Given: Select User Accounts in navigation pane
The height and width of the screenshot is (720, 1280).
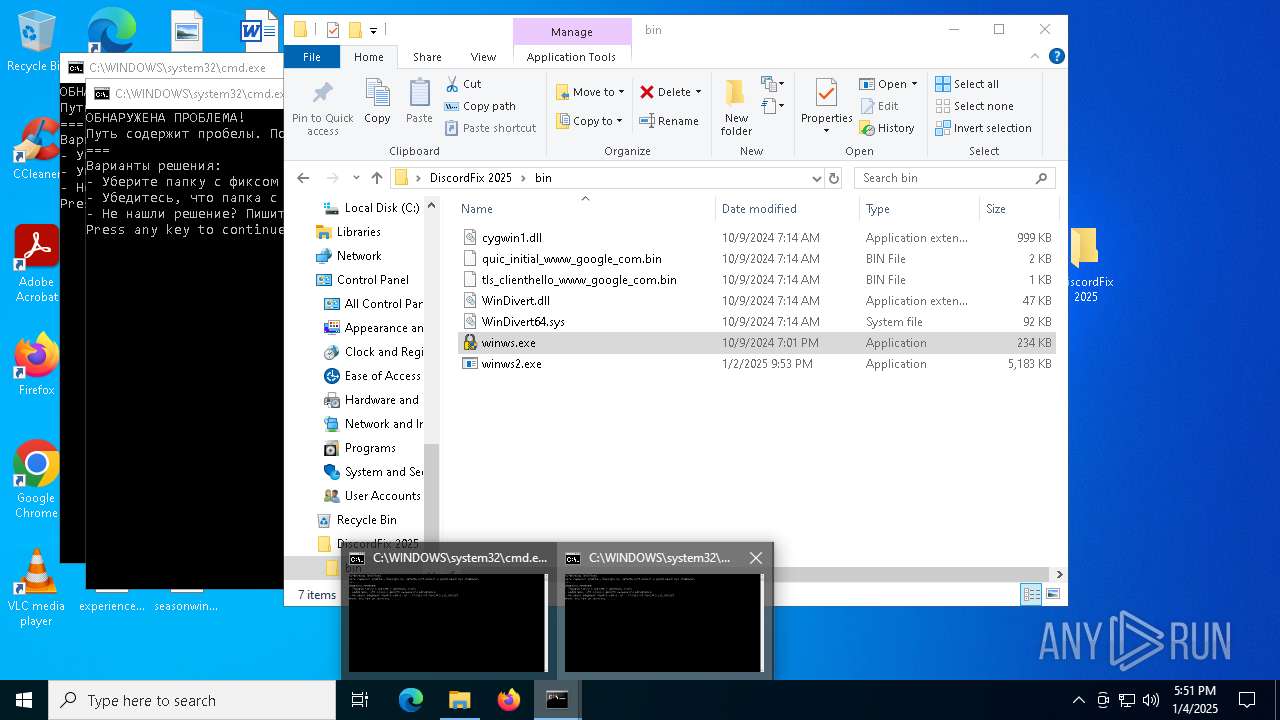Looking at the screenshot, I should pos(381,496).
